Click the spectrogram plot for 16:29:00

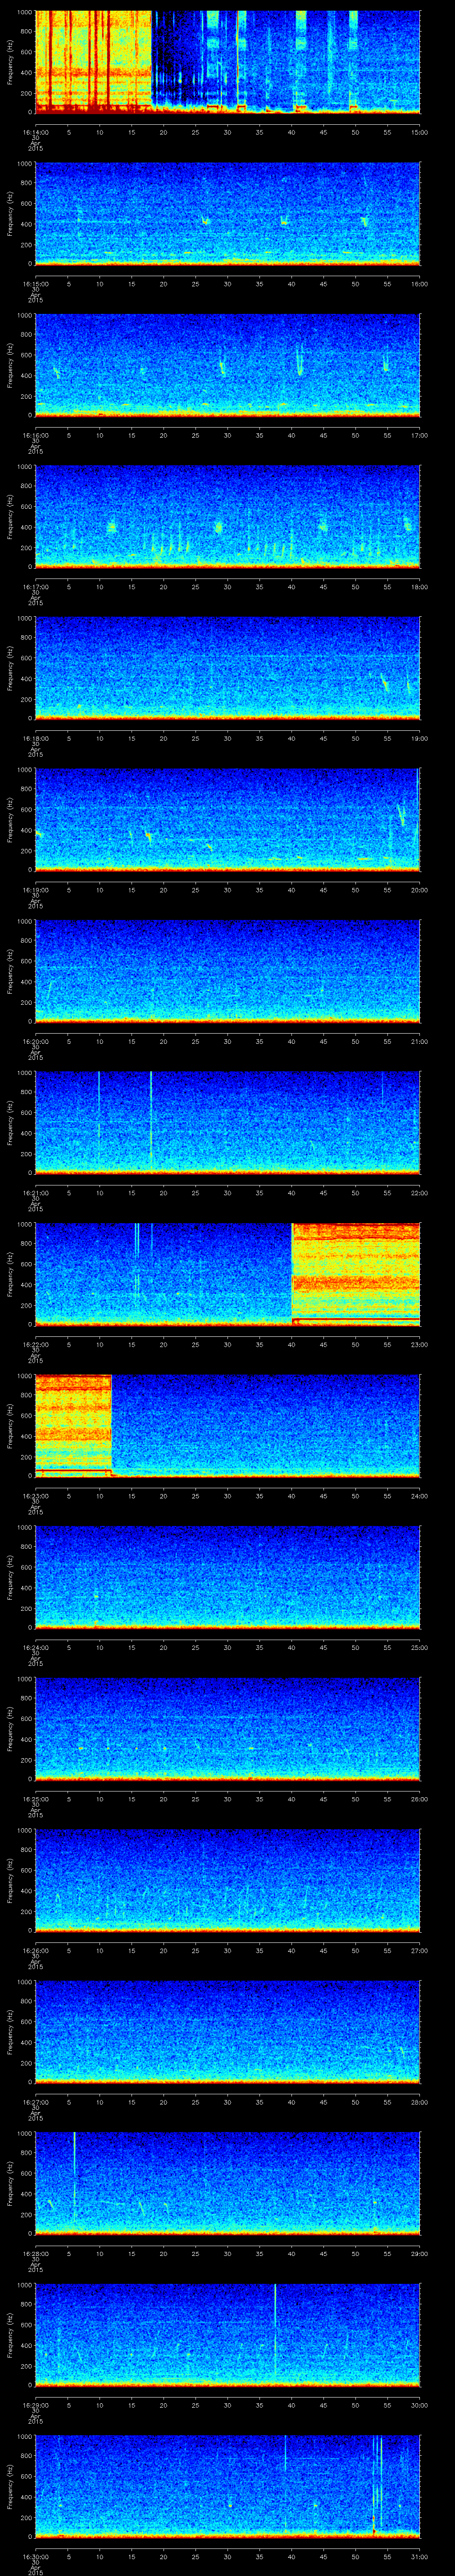click(227, 2335)
